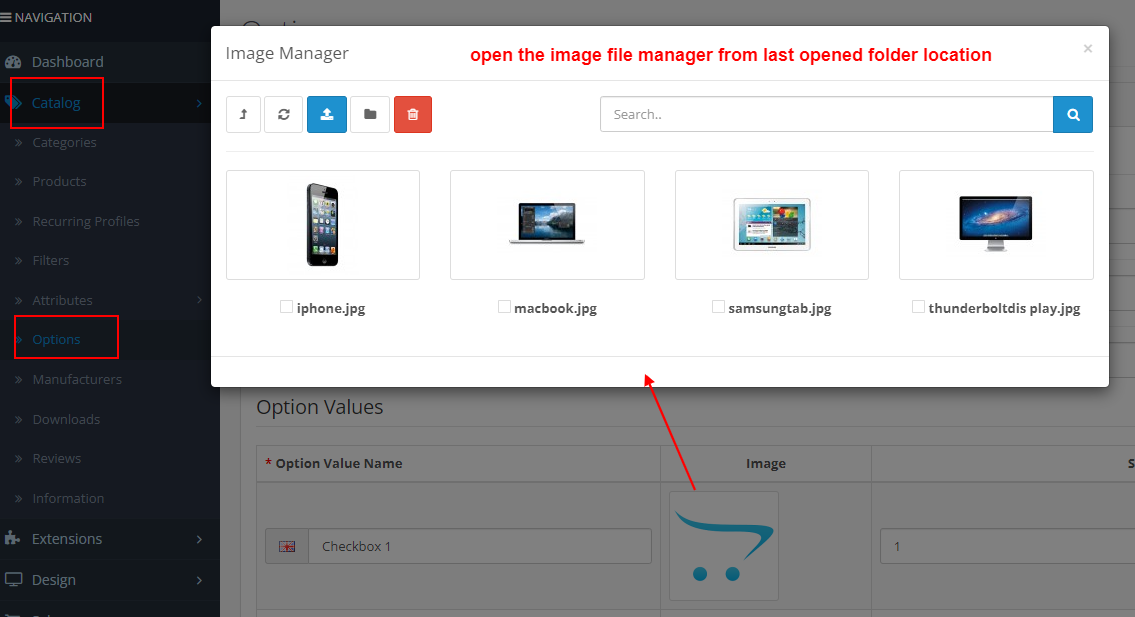Image resolution: width=1135 pixels, height=617 pixels.
Task: Expand the Extensions sidebar section
Action: coord(66,538)
